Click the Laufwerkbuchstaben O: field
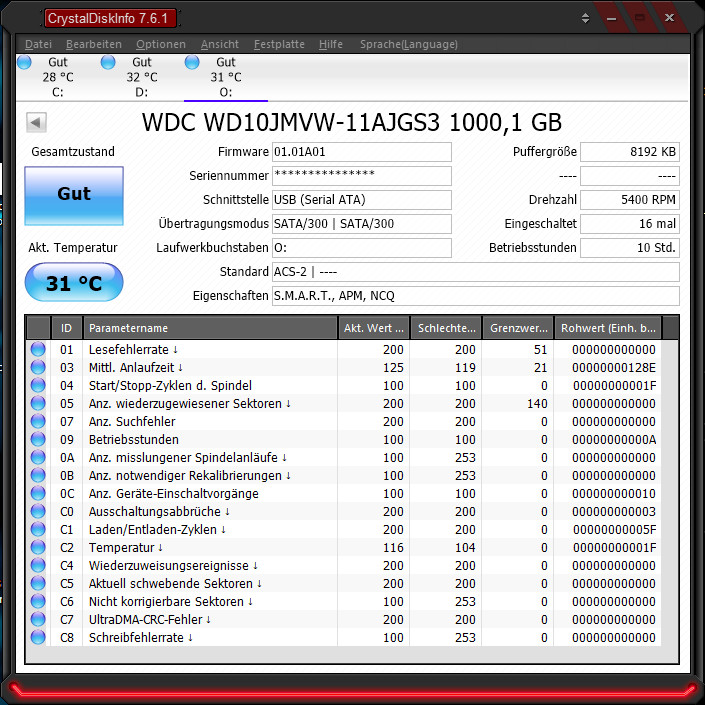This screenshot has width=705, height=705. point(361,248)
